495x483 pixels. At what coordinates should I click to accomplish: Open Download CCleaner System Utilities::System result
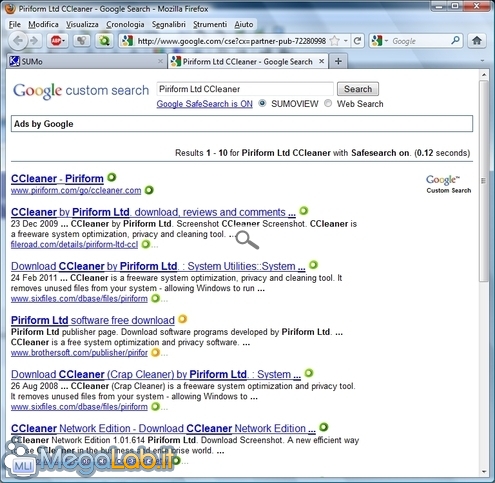coord(158,266)
